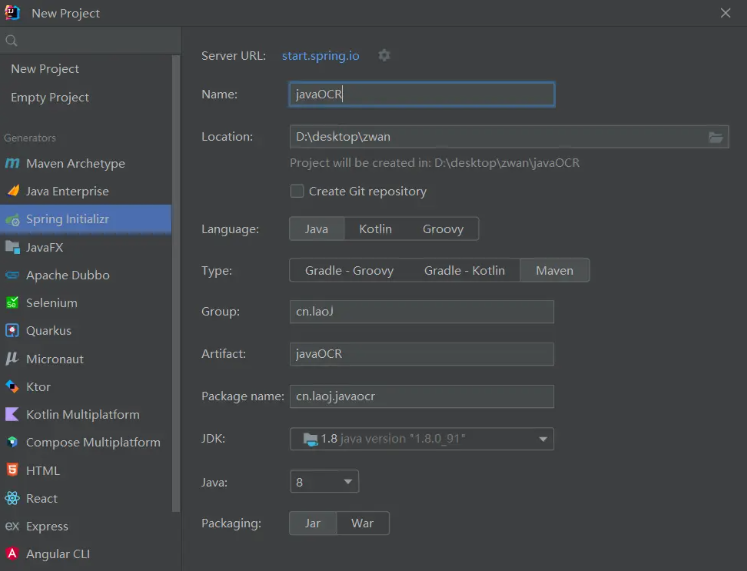Viewport: 747px width, 571px height.
Task: Open server URL settings gear
Action: click(384, 56)
